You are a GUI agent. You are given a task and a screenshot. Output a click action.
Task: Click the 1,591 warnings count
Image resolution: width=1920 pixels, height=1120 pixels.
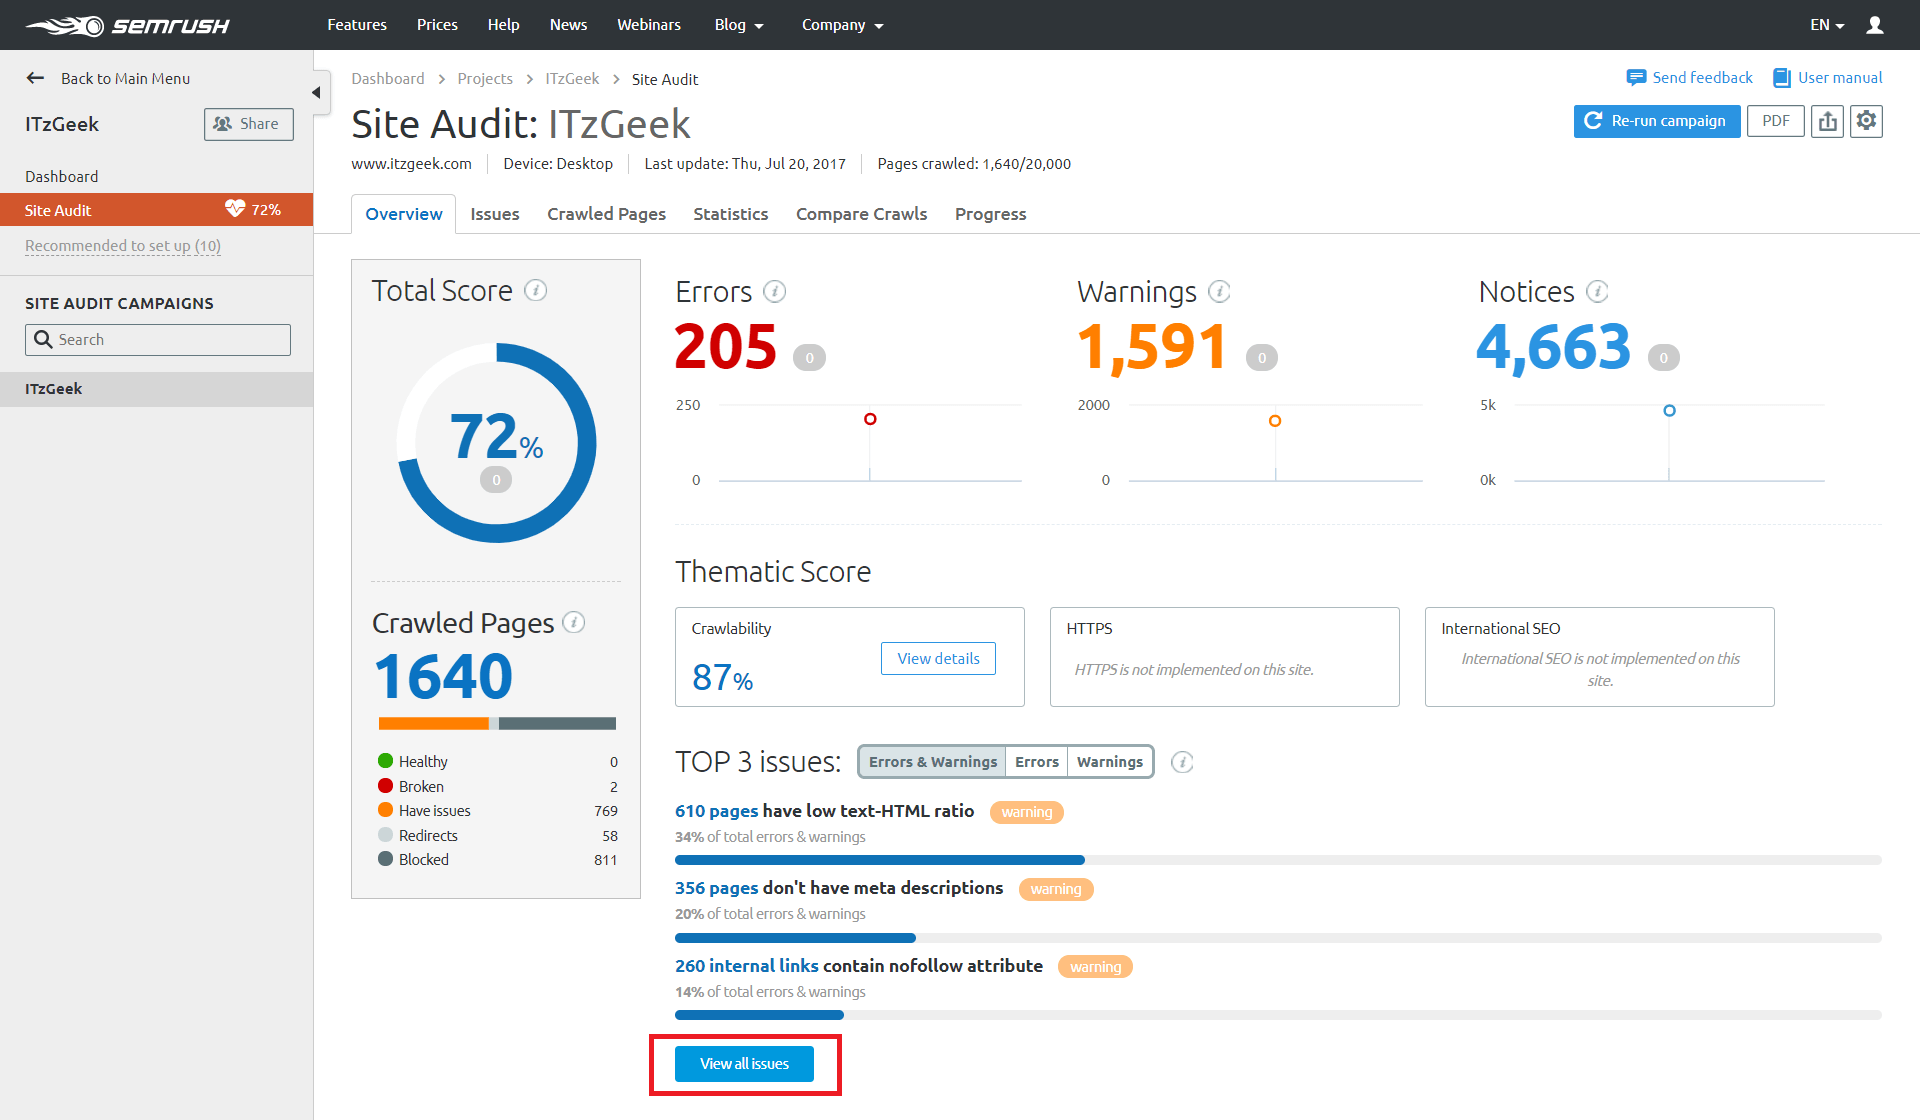[x=1152, y=348]
